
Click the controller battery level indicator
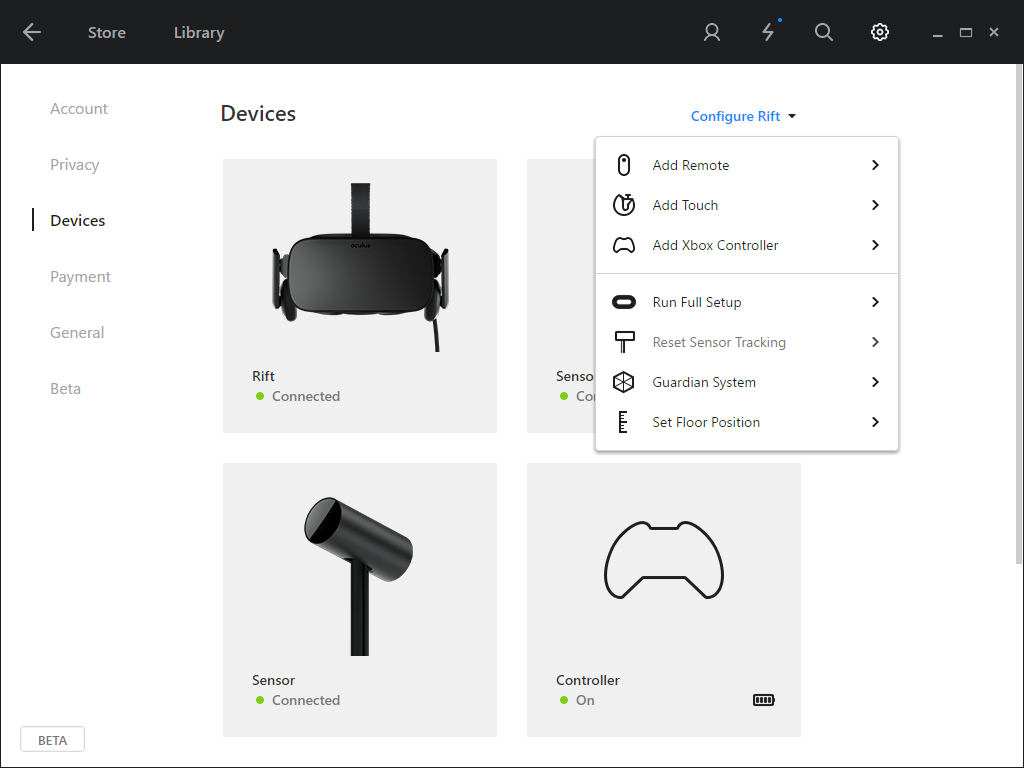(x=763, y=700)
